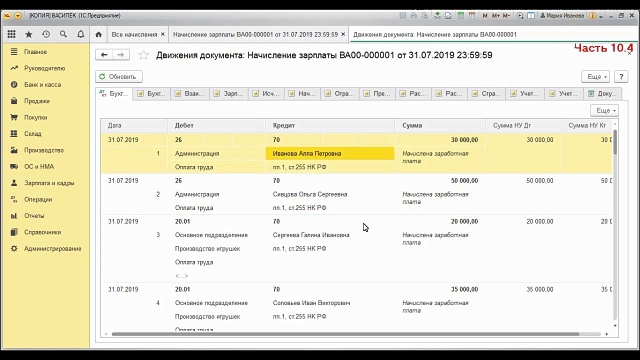Open the history clock icon

pyautogui.click(x=46, y=35)
